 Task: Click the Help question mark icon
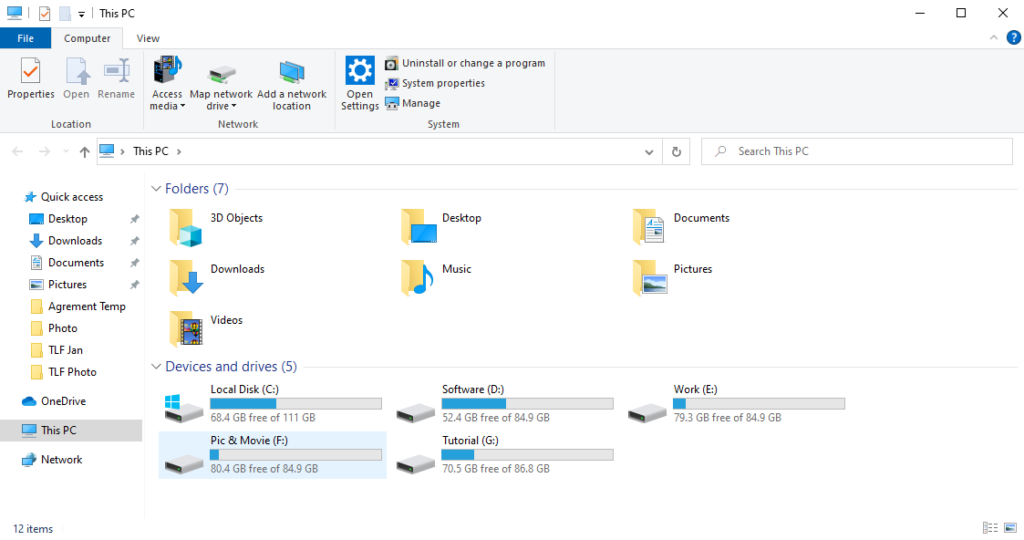click(1013, 38)
